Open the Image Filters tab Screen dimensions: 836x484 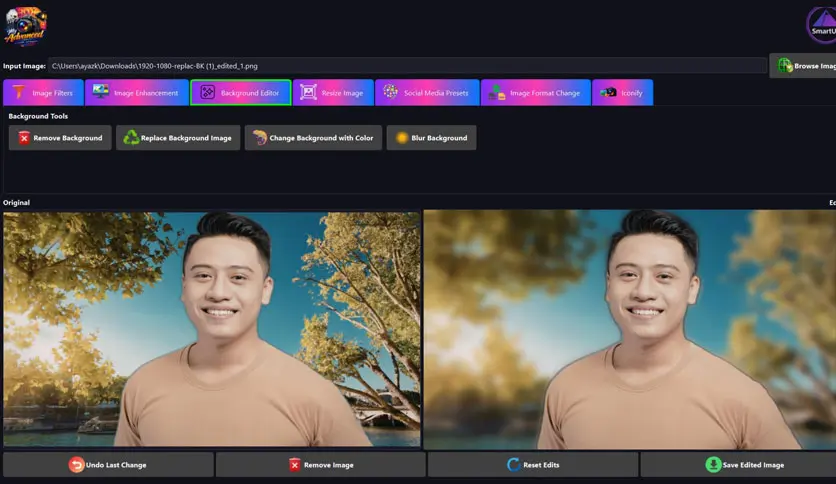[43, 93]
